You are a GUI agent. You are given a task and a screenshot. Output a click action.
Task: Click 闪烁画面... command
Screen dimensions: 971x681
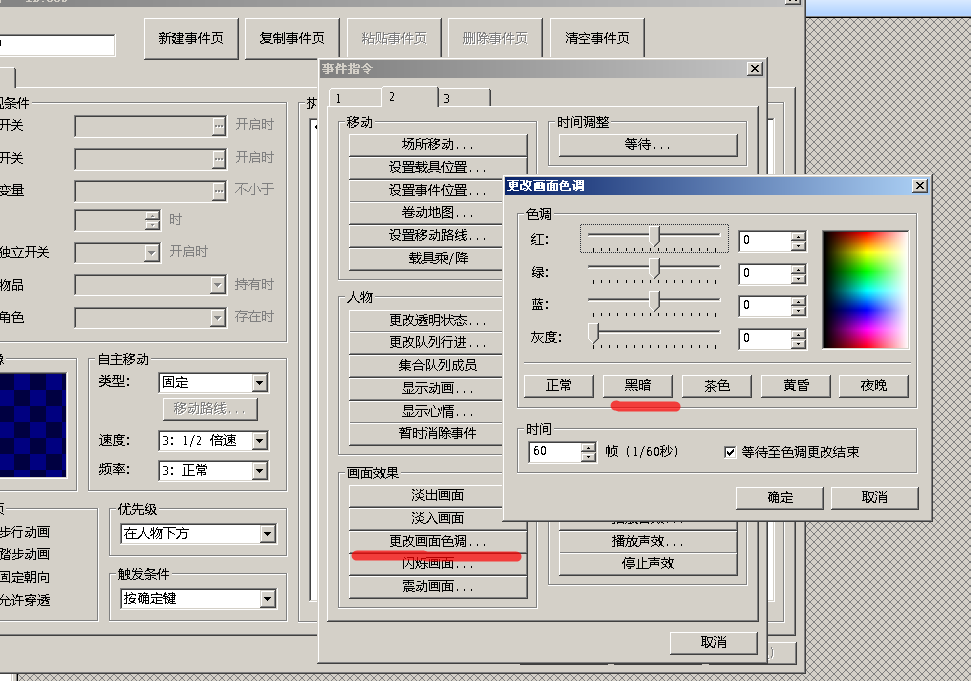(437, 564)
